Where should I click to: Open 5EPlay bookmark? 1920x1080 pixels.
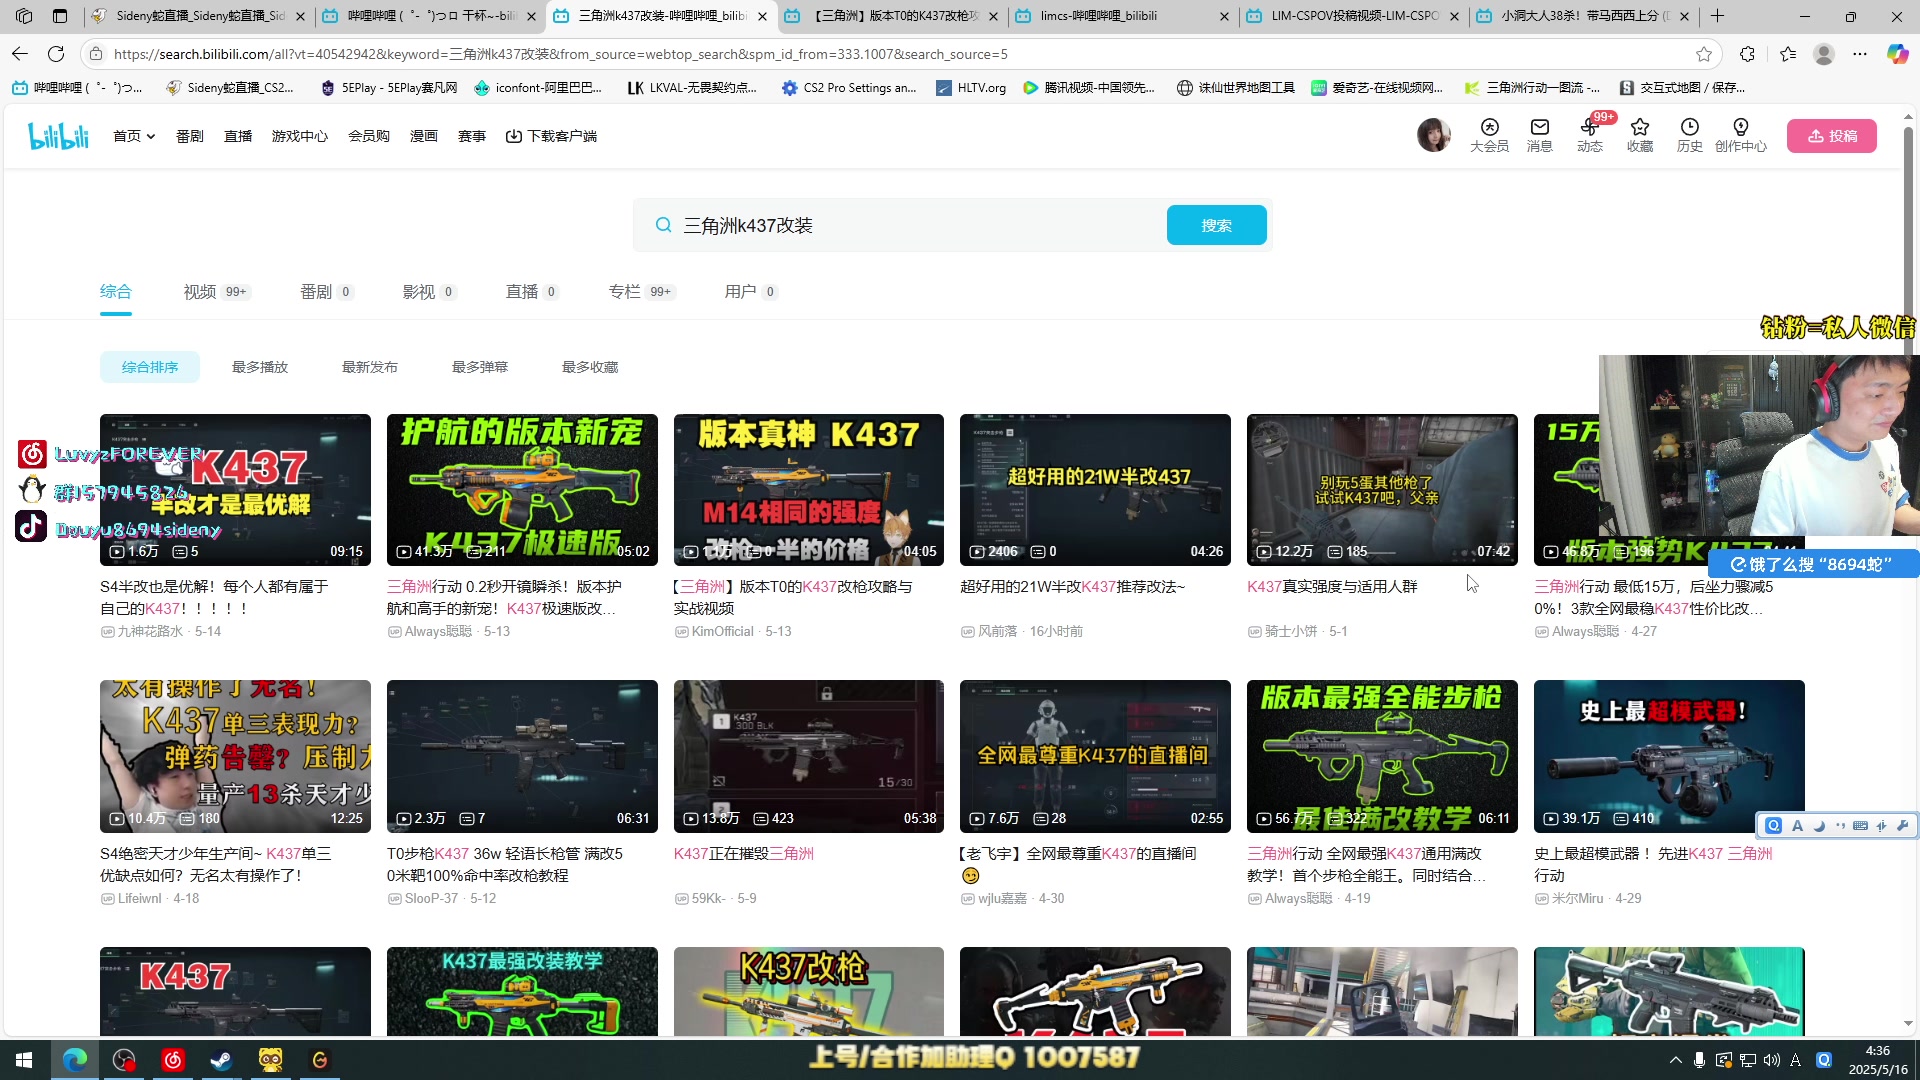(x=388, y=88)
